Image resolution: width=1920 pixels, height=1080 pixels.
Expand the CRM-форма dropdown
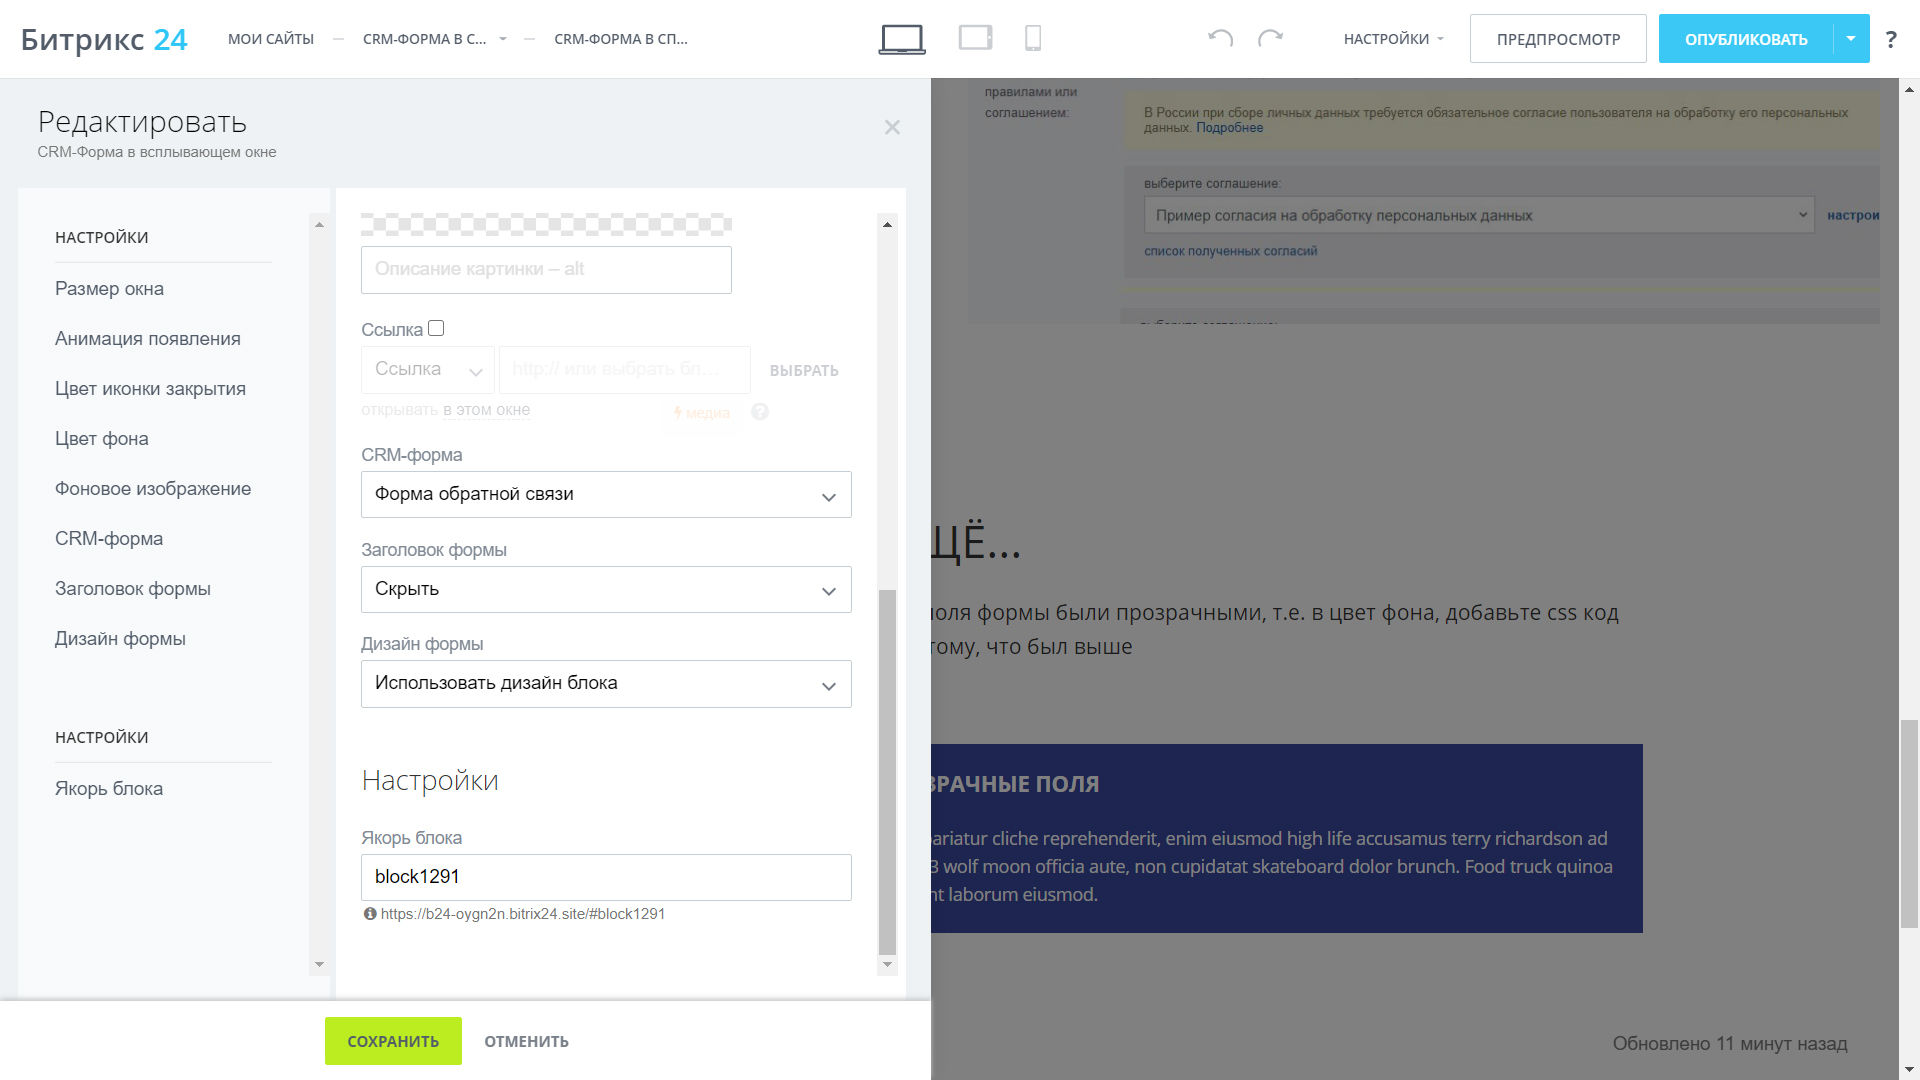point(827,493)
